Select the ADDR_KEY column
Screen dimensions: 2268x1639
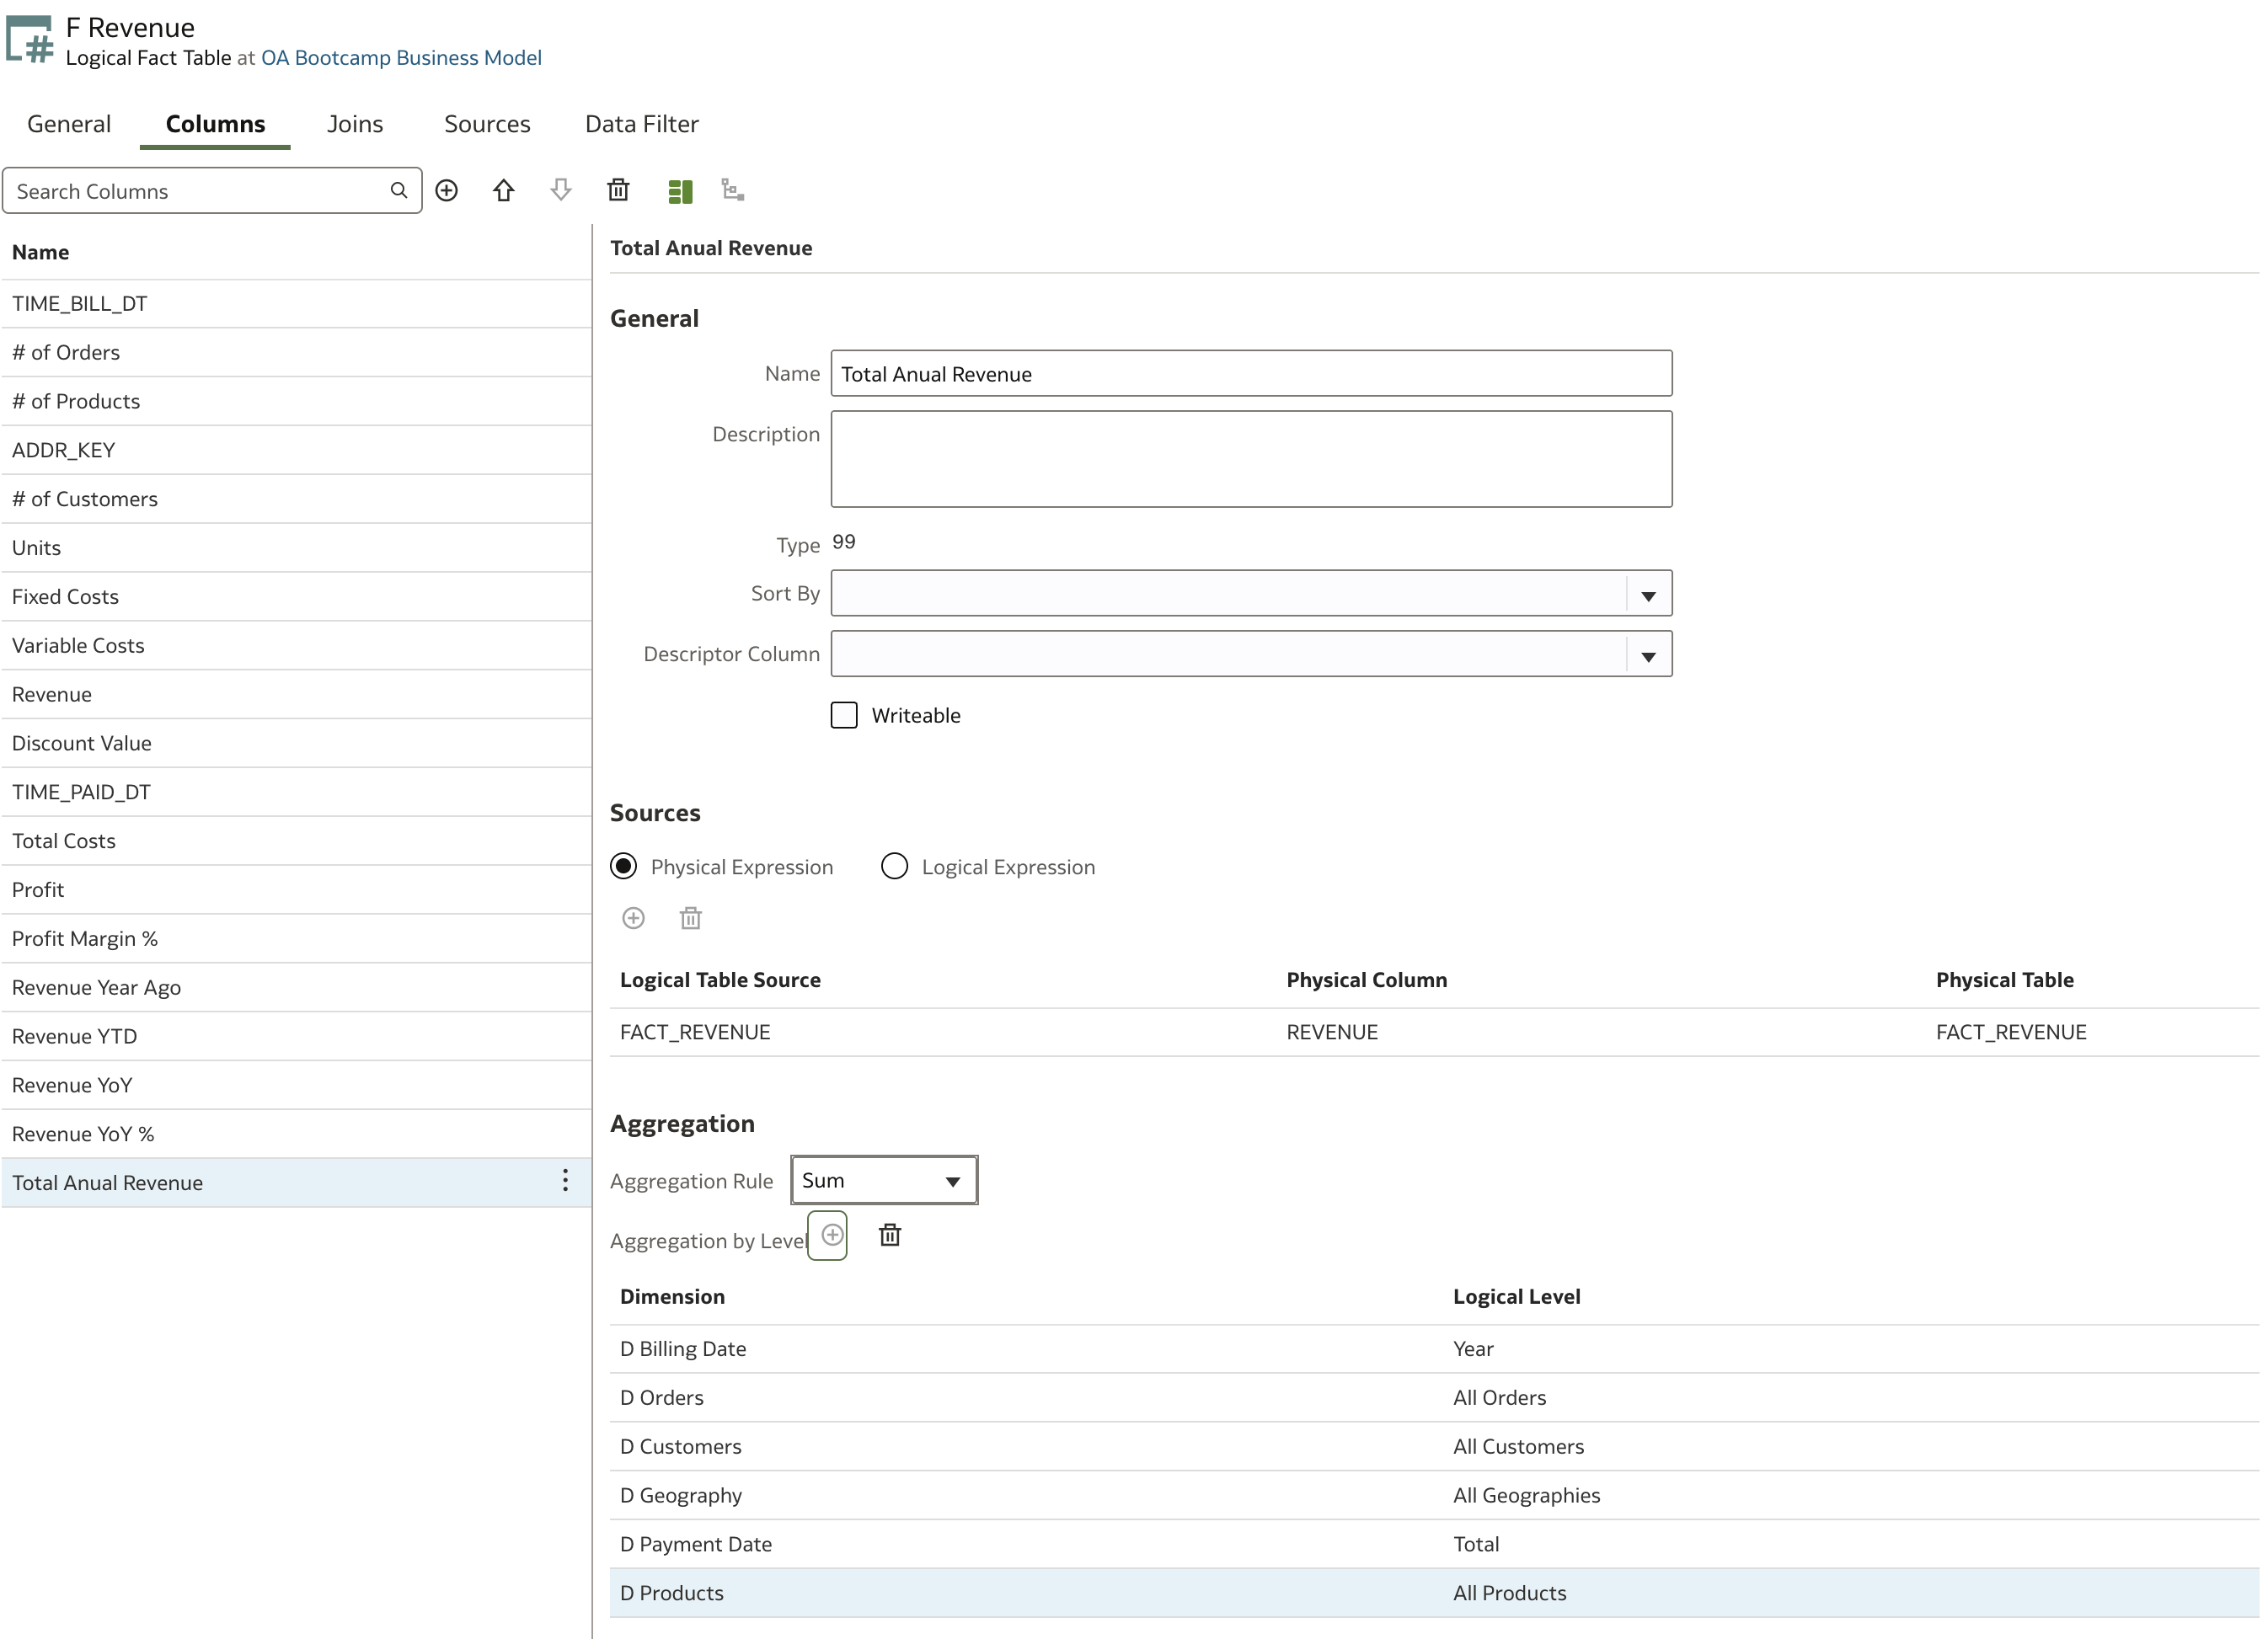click(x=296, y=451)
